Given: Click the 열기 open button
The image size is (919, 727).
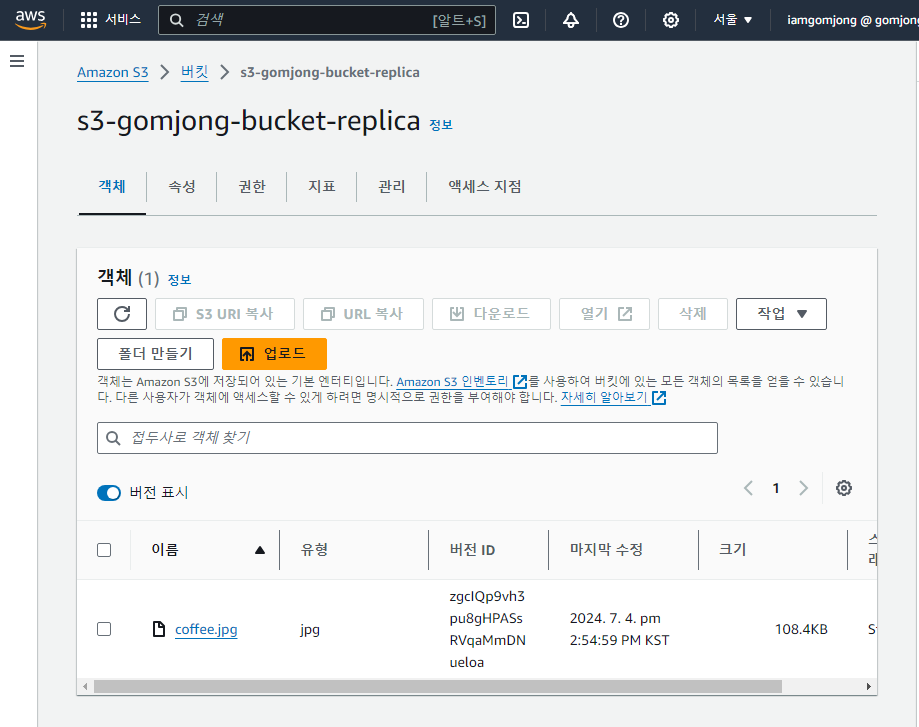Looking at the screenshot, I should (604, 314).
